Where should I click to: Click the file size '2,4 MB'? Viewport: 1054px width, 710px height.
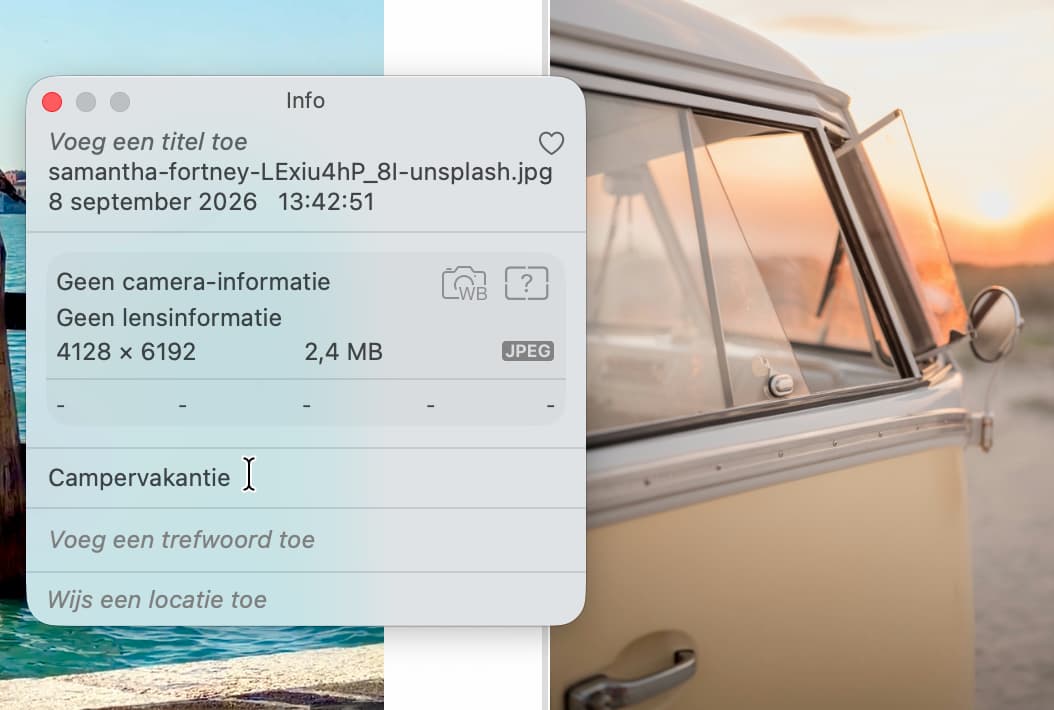(x=343, y=352)
